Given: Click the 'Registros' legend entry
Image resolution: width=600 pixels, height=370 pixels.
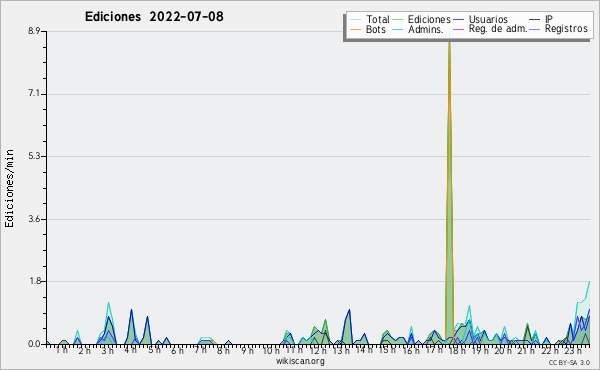Looking at the screenshot, I should 566,29.
